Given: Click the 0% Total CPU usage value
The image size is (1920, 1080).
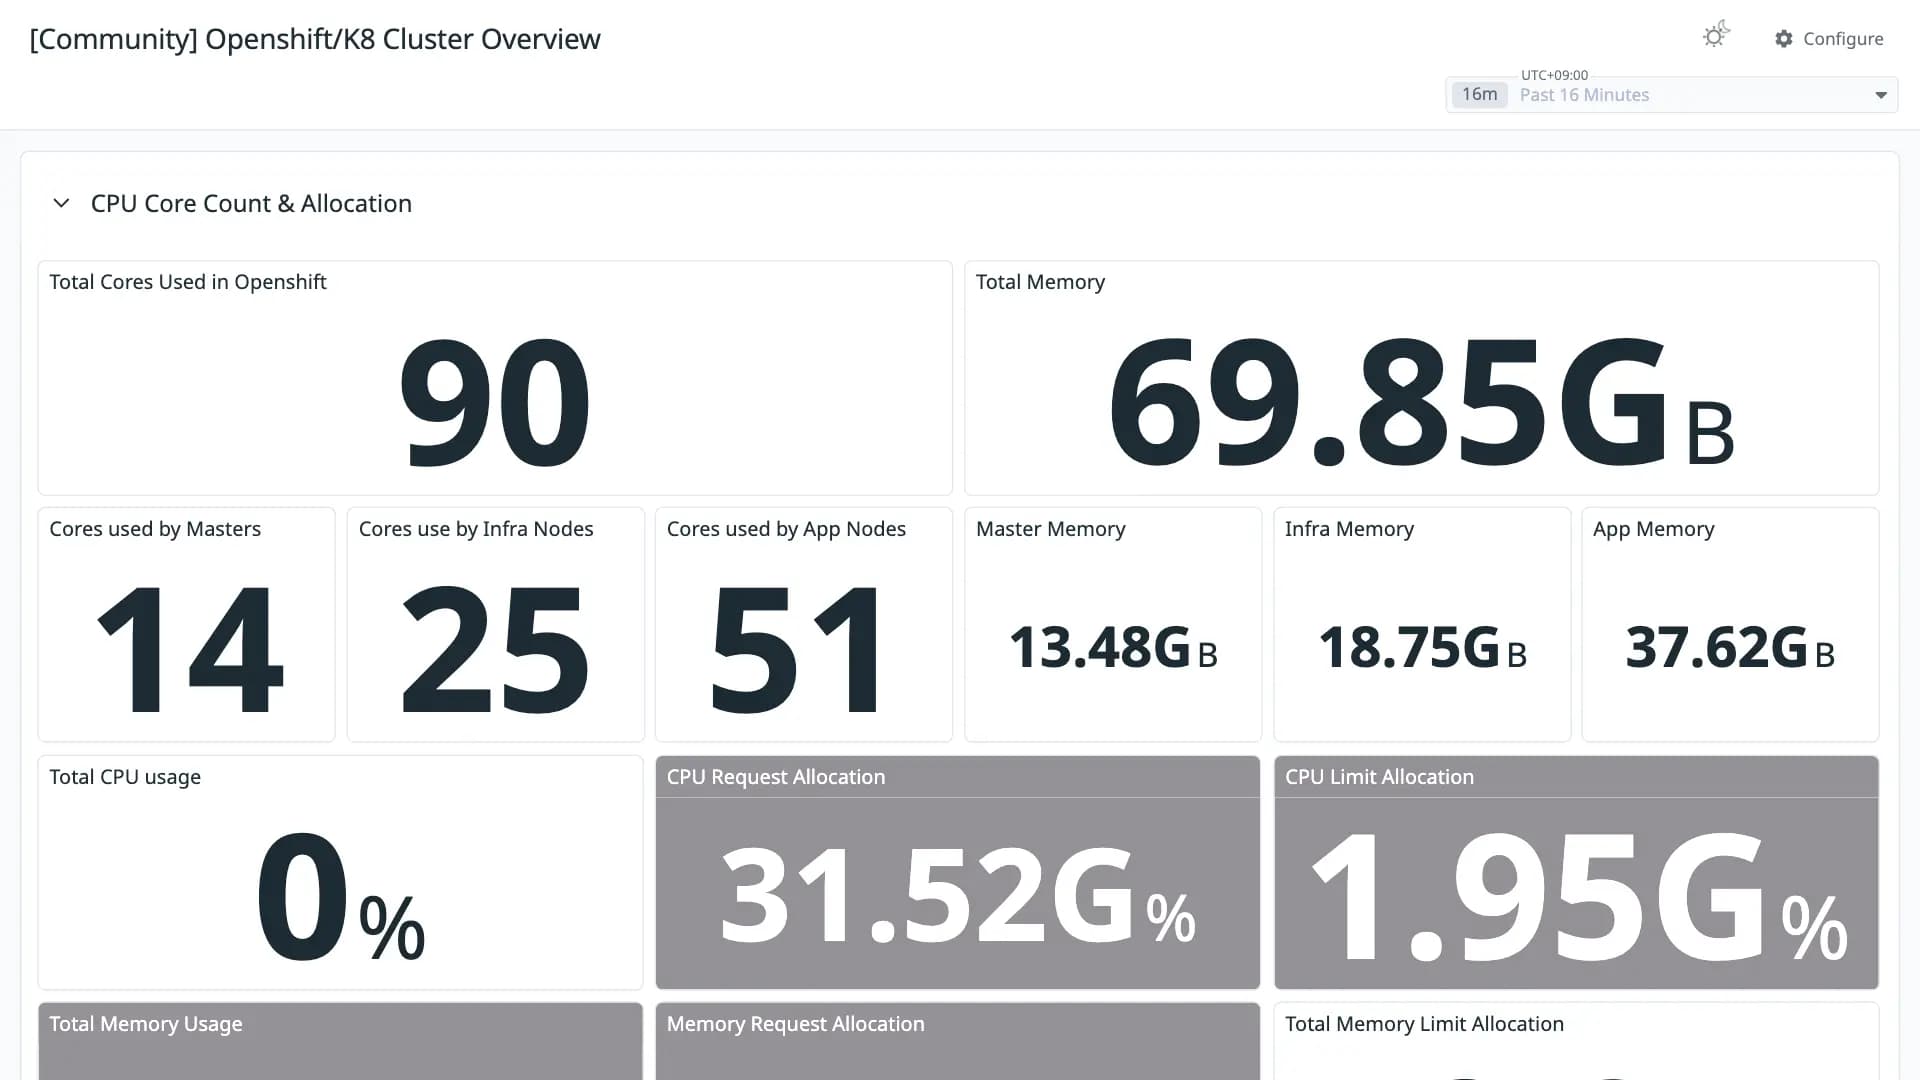Looking at the screenshot, I should click(340, 896).
